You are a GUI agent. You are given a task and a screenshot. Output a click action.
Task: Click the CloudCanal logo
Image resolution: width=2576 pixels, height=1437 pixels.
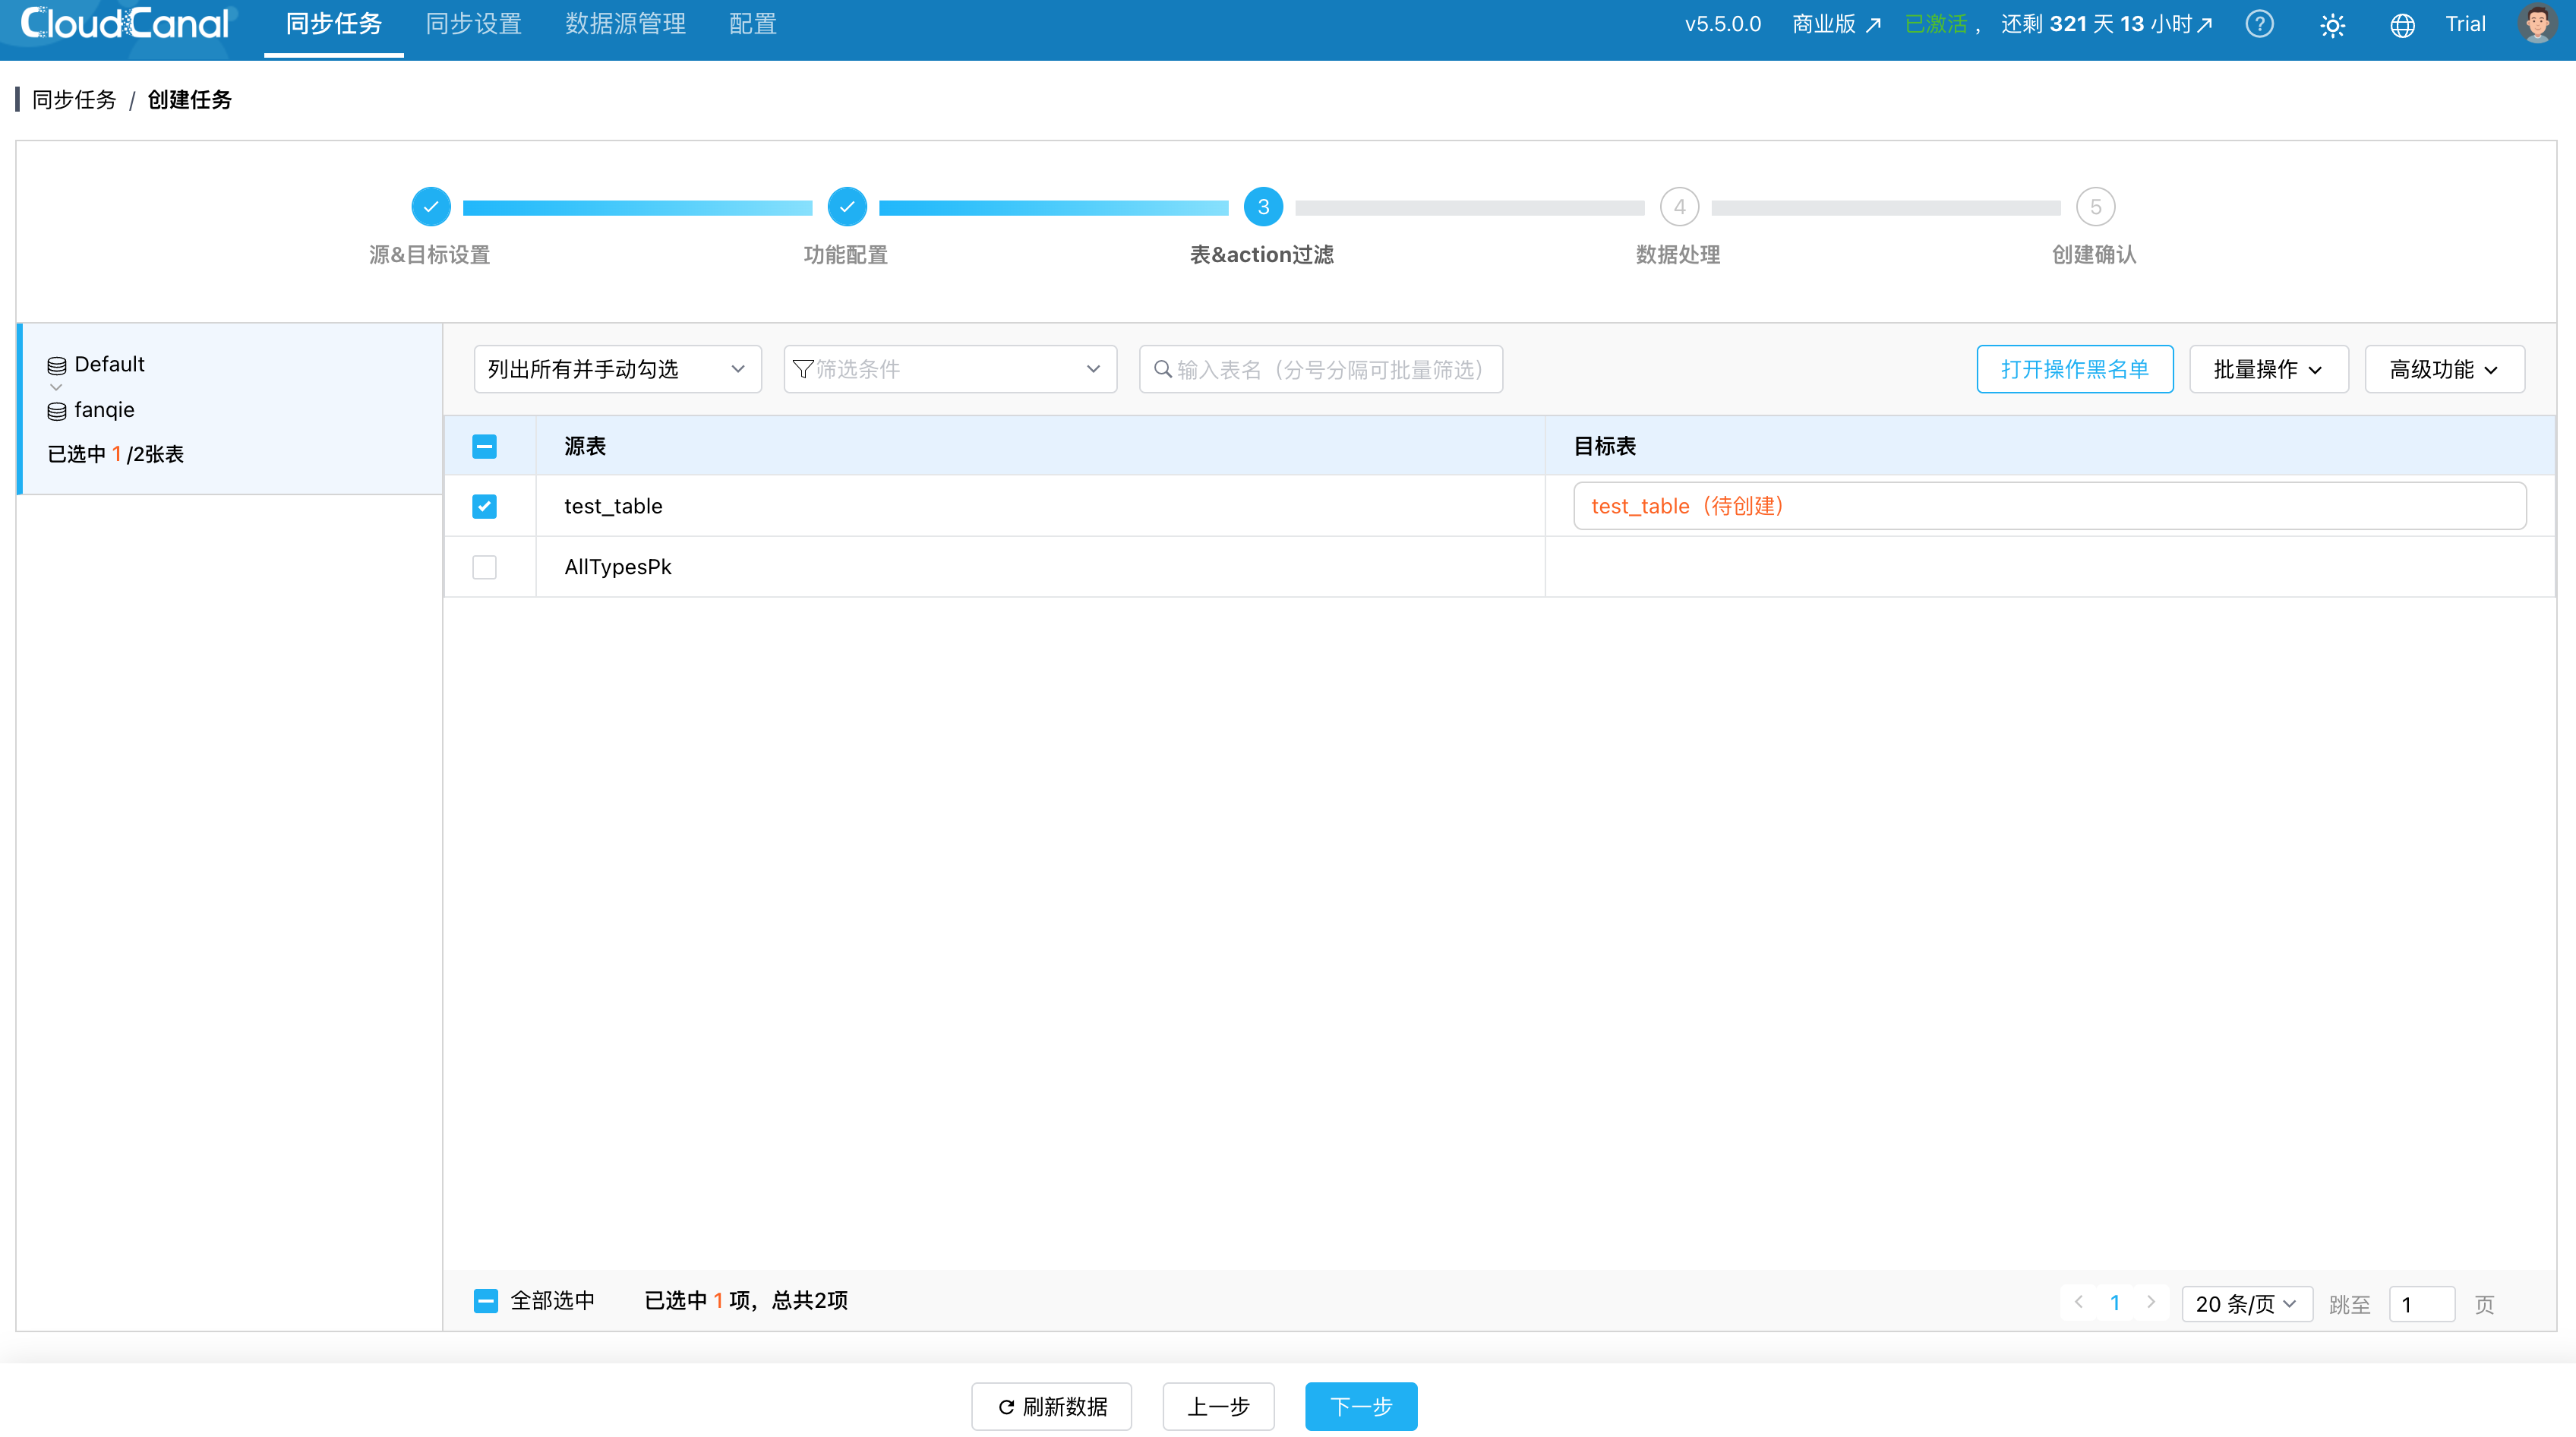pos(126,24)
